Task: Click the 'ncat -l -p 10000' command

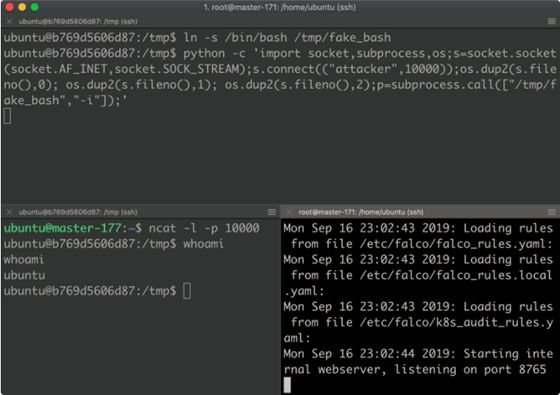Action: (x=204, y=228)
